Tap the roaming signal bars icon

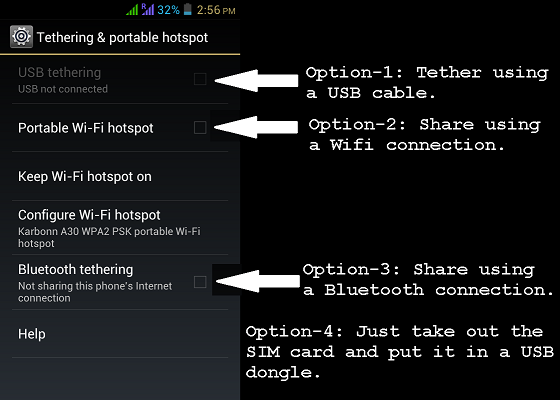[x=148, y=9]
